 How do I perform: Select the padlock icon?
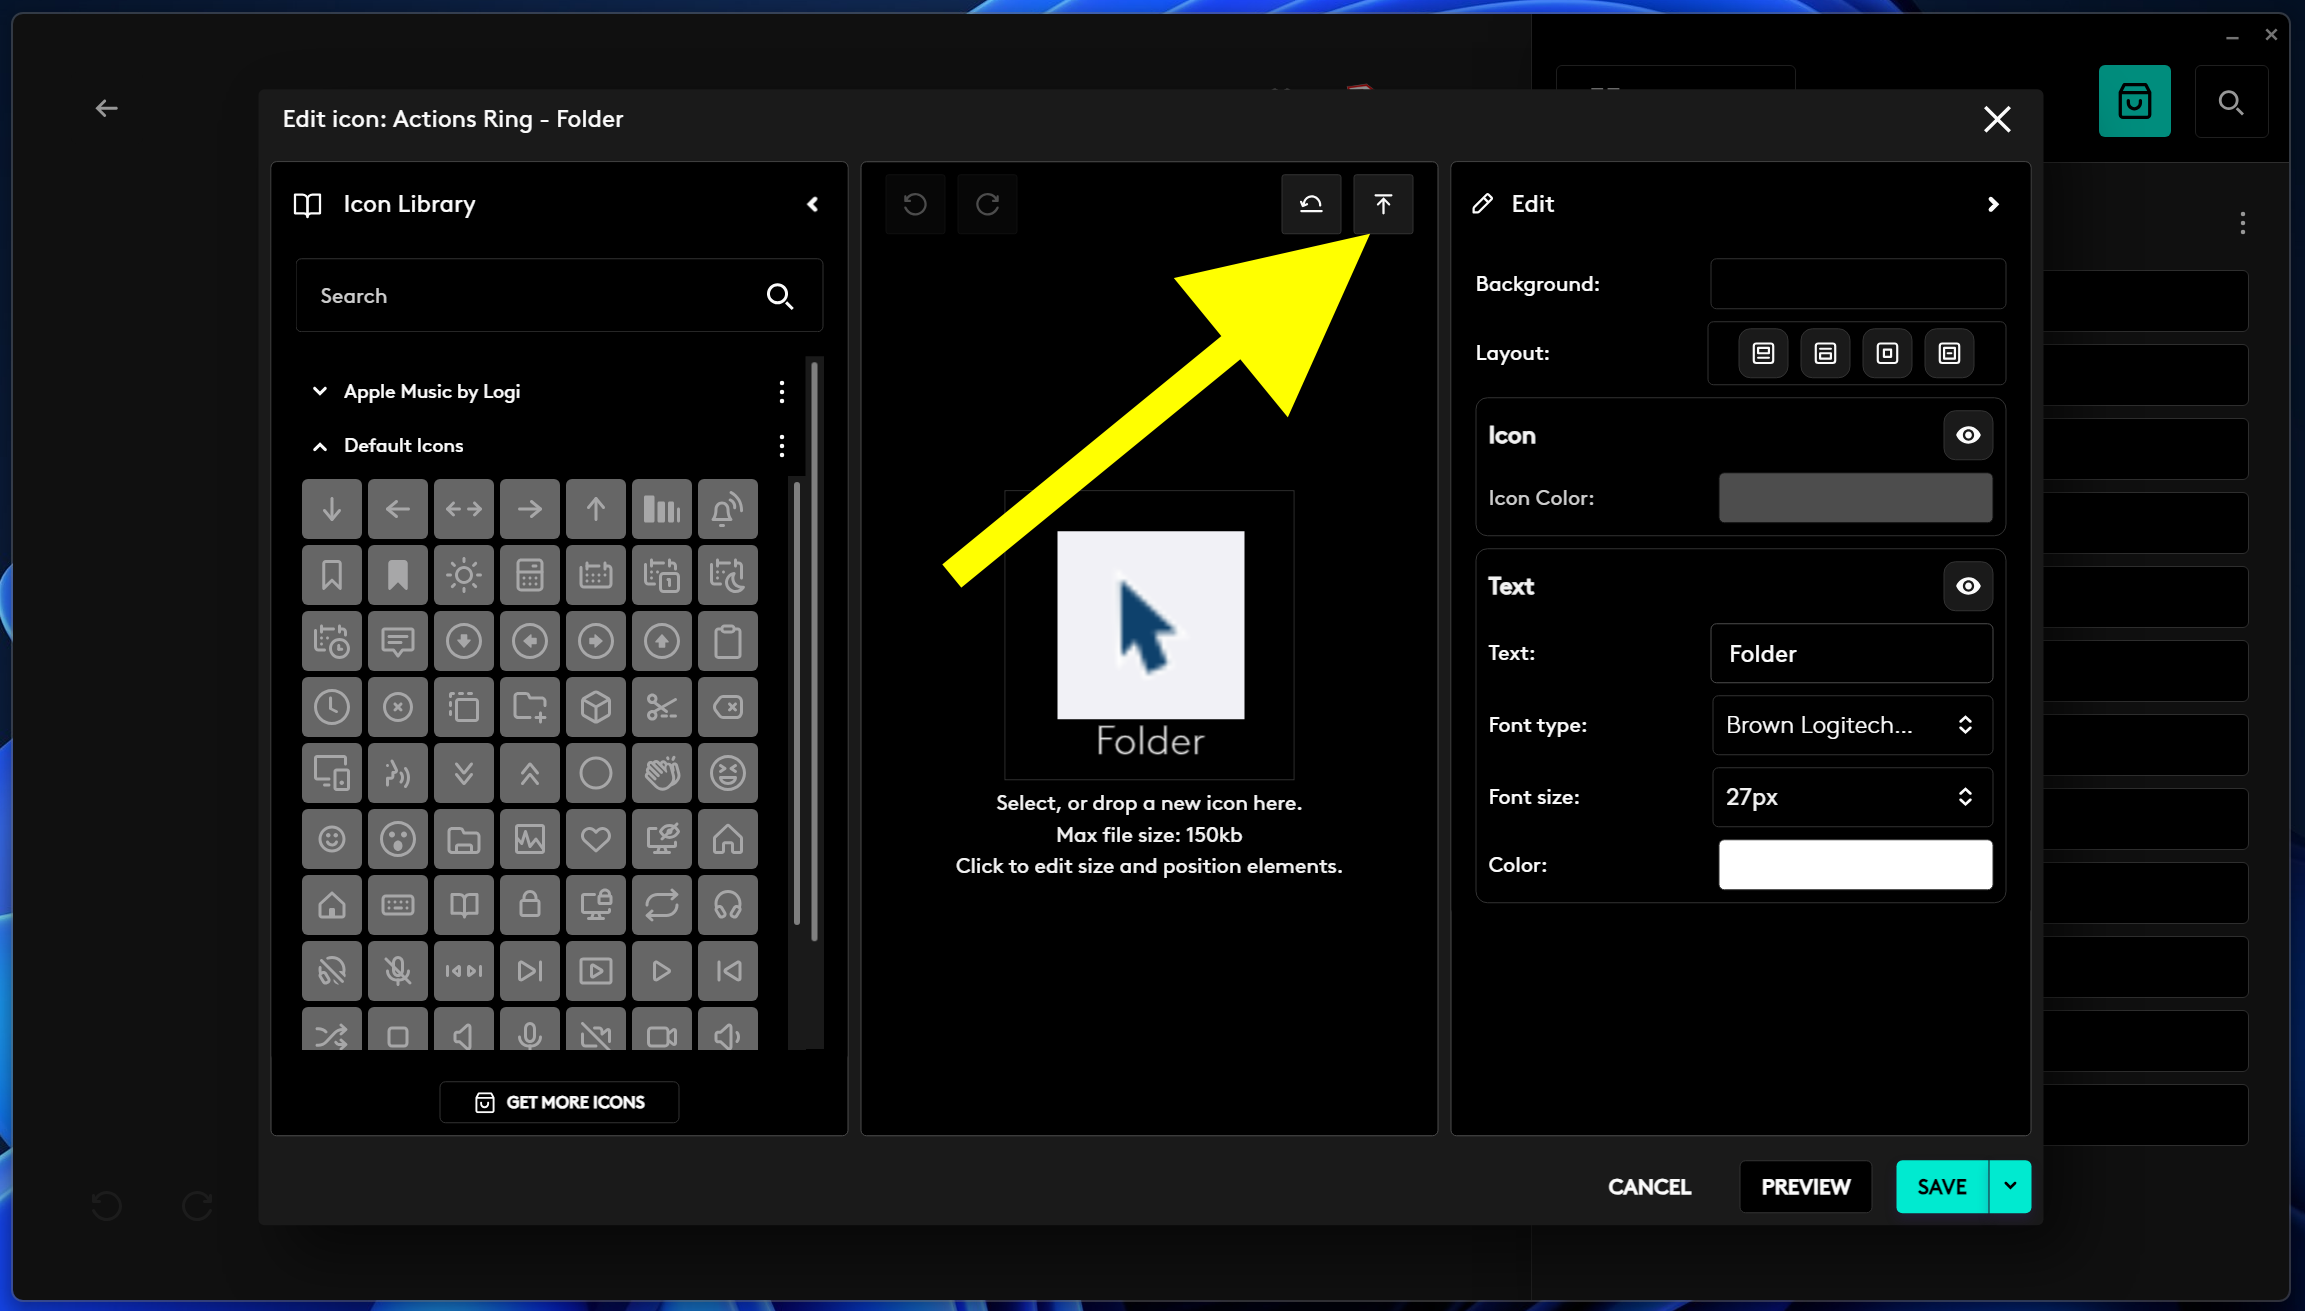tap(530, 905)
